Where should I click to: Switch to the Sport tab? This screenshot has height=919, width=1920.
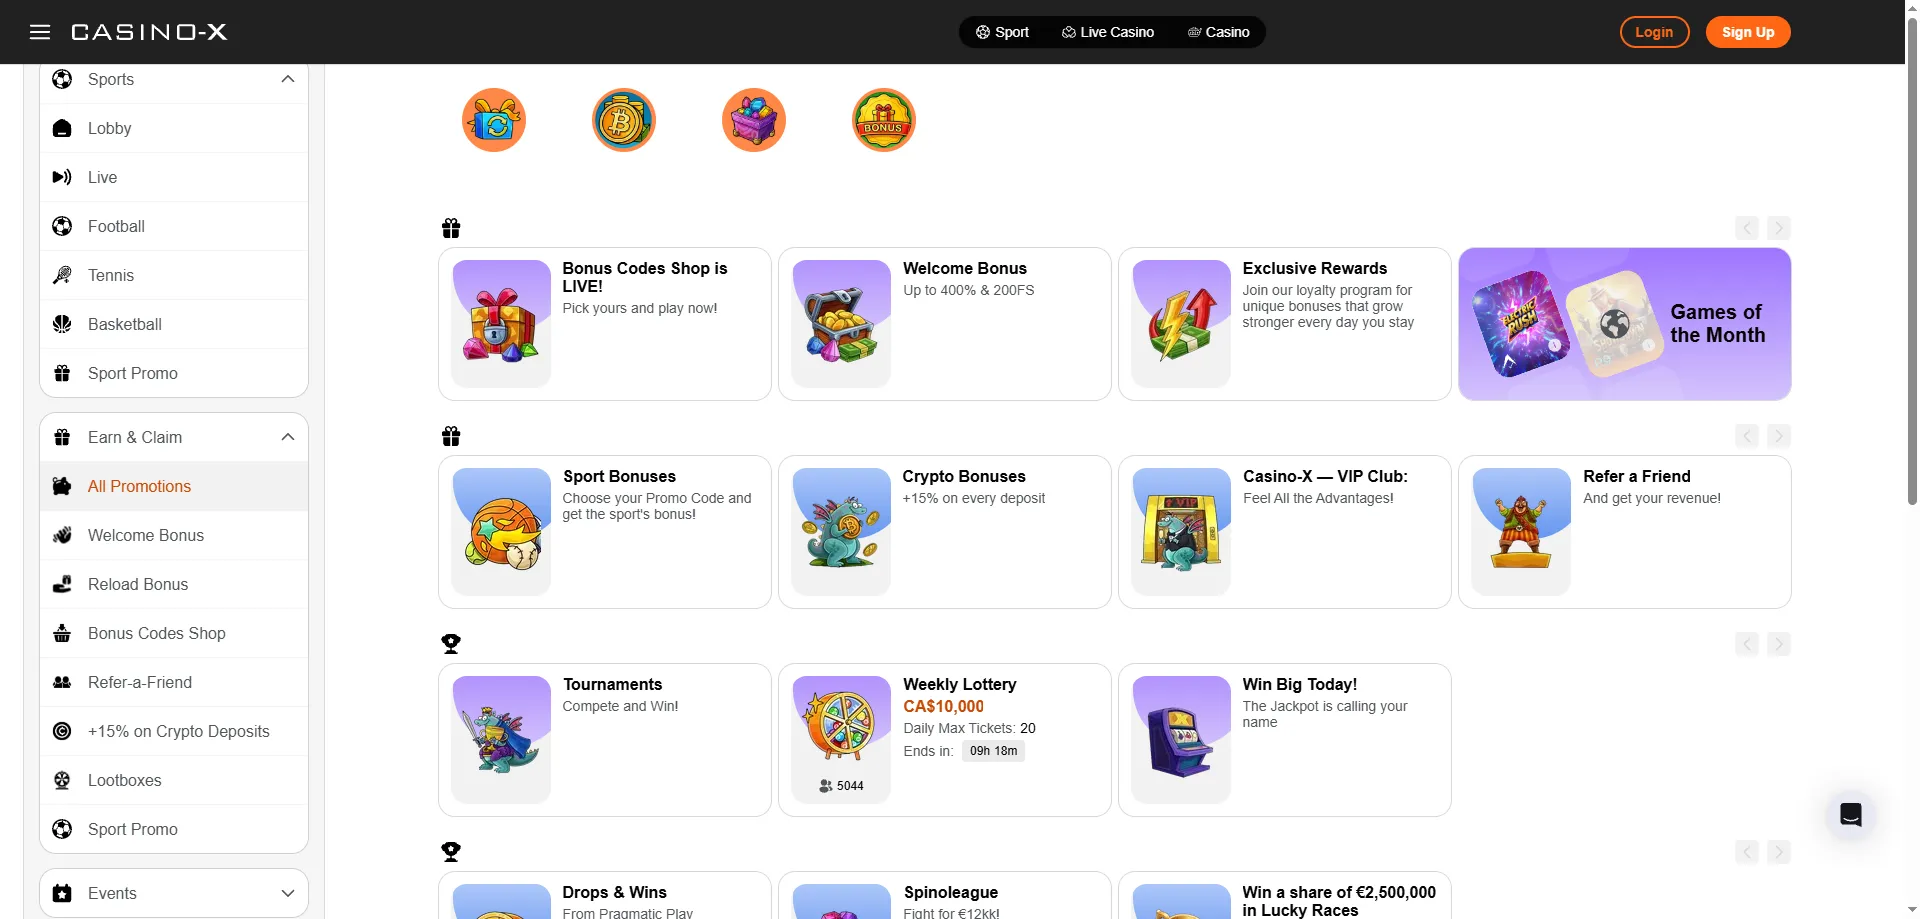pyautogui.click(x=1002, y=32)
